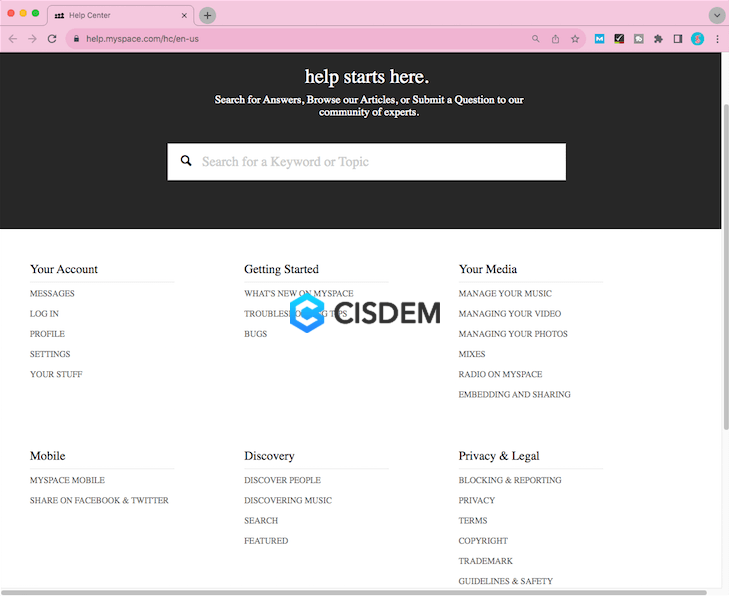
Task: Open the black checkmark extension icon
Action: pos(619,39)
